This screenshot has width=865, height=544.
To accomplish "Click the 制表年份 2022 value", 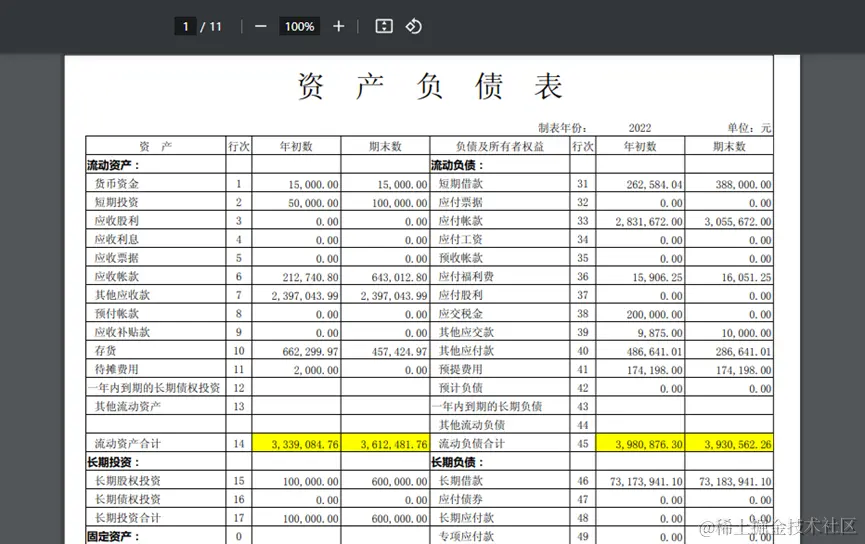I will coord(640,128).
